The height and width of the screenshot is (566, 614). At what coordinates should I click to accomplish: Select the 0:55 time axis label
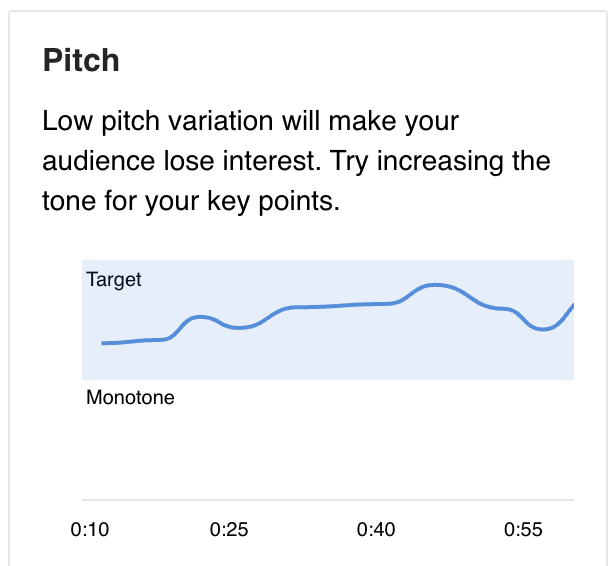click(x=523, y=530)
